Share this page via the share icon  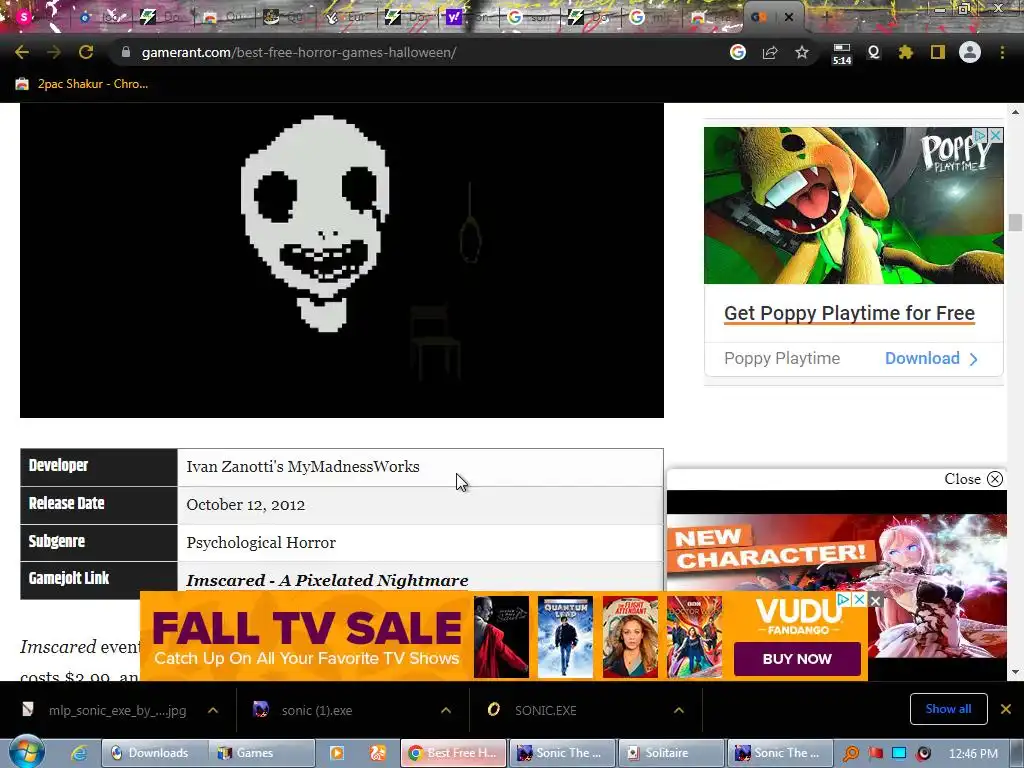click(770, 52)
